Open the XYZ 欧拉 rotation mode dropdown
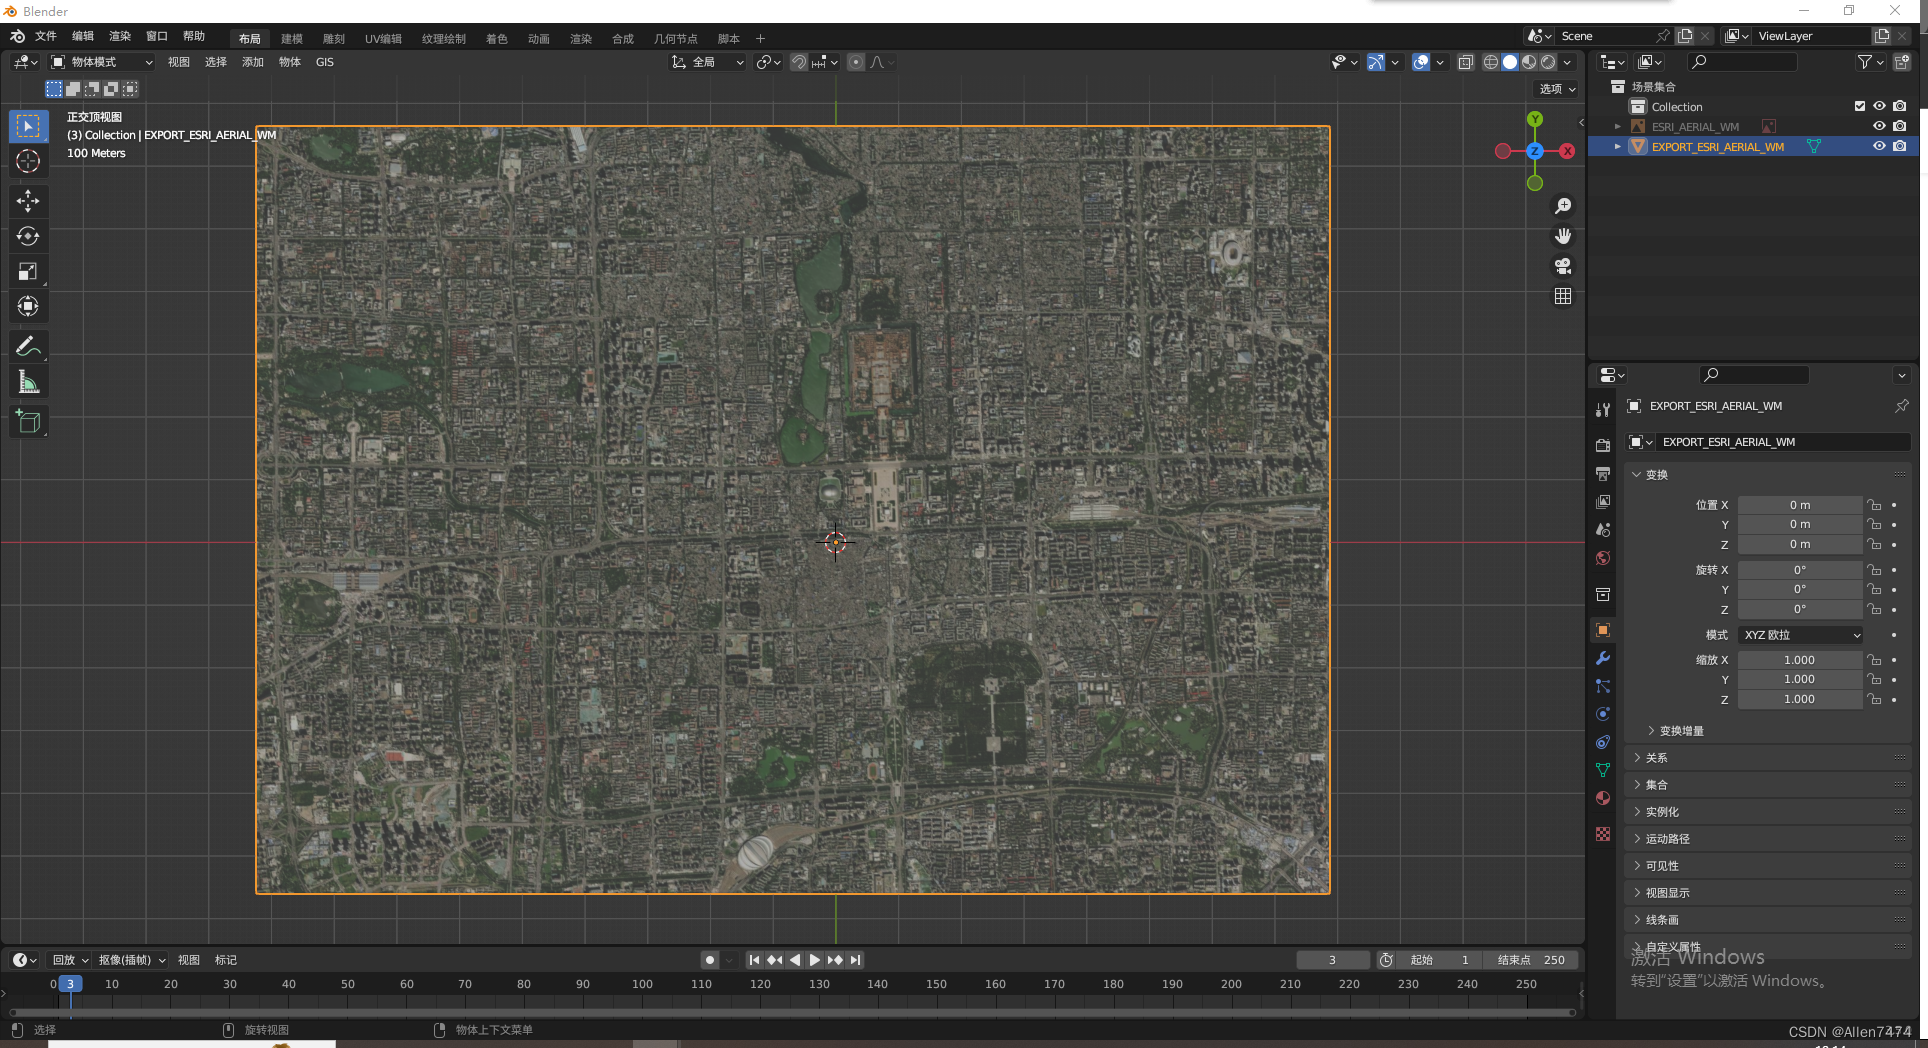 (1801, 635)
